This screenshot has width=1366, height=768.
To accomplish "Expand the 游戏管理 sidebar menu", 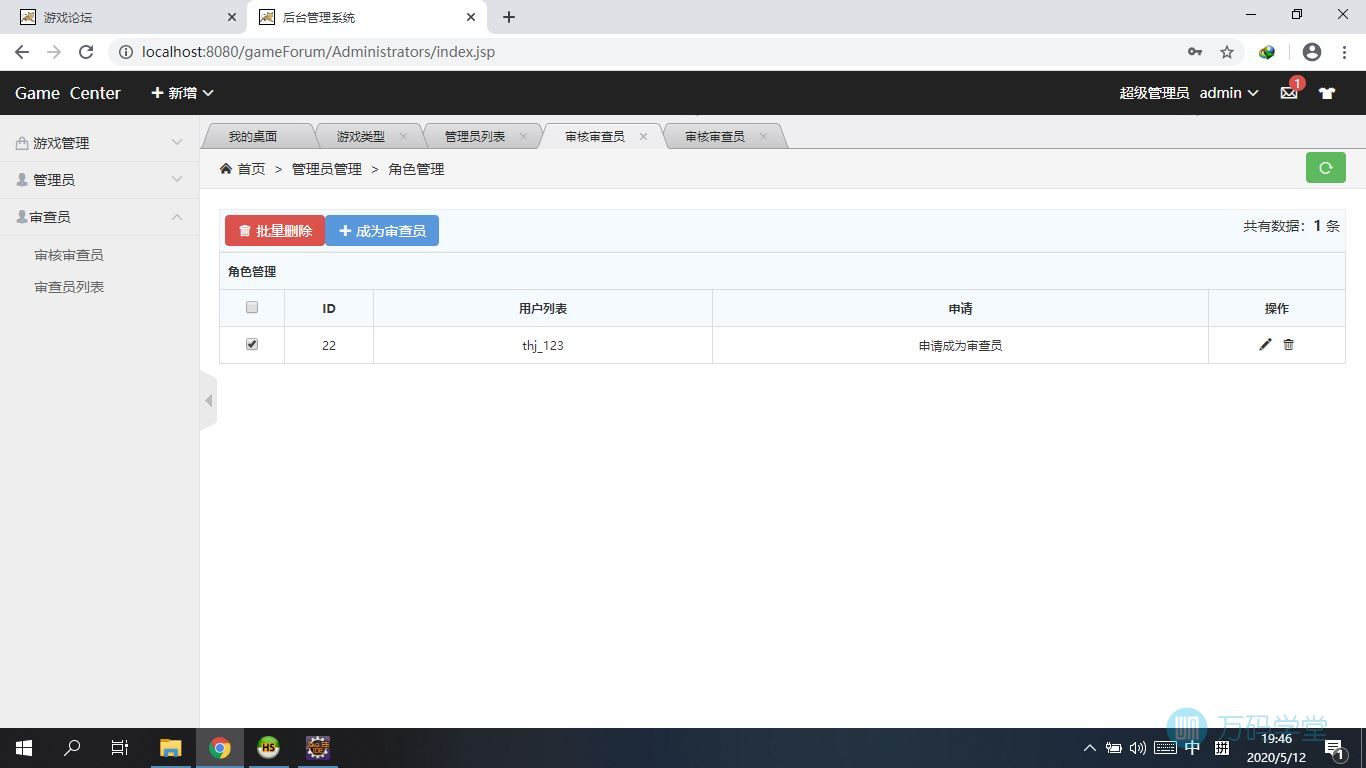I will [99, 143].
